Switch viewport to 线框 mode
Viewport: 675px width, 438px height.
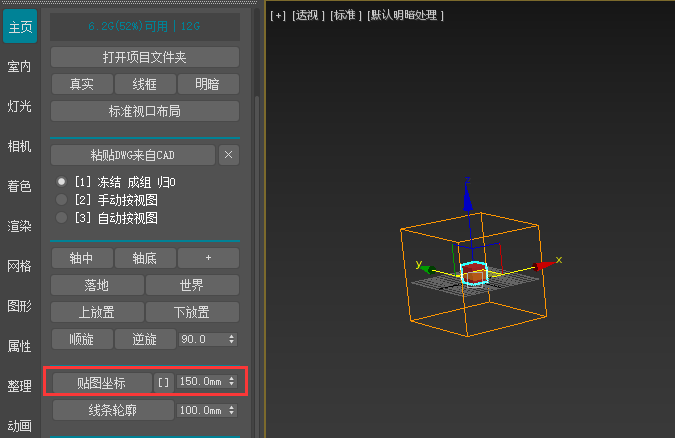click(x=145, y=84)
